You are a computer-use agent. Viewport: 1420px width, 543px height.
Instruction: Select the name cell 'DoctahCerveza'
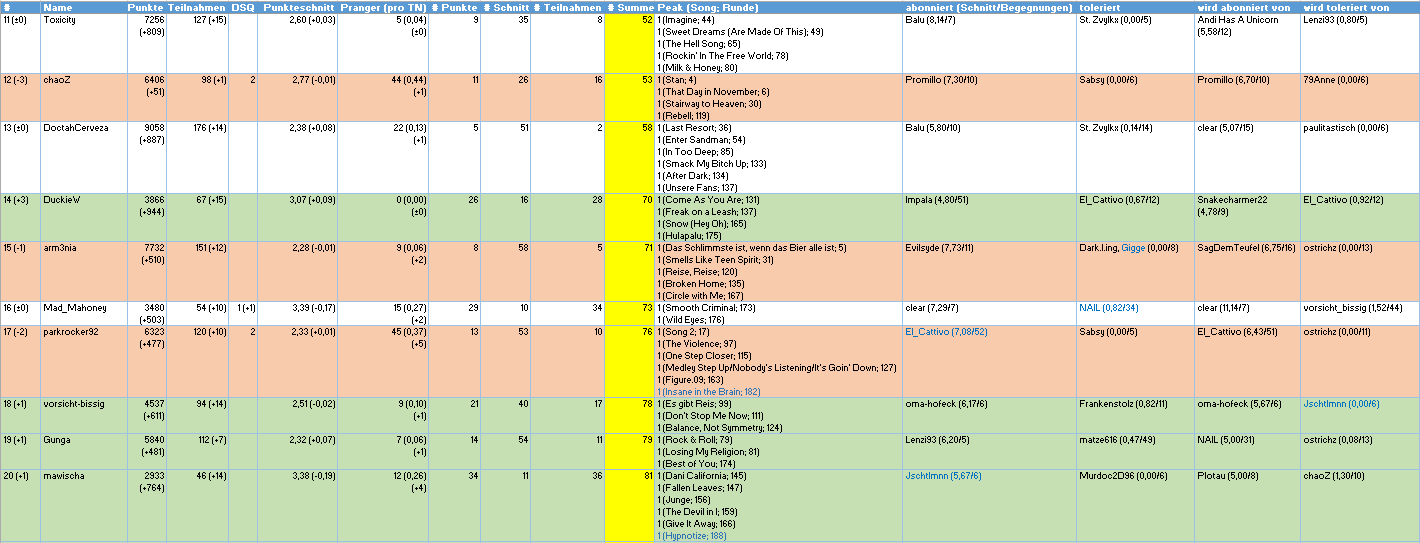[x=83, y=157]
